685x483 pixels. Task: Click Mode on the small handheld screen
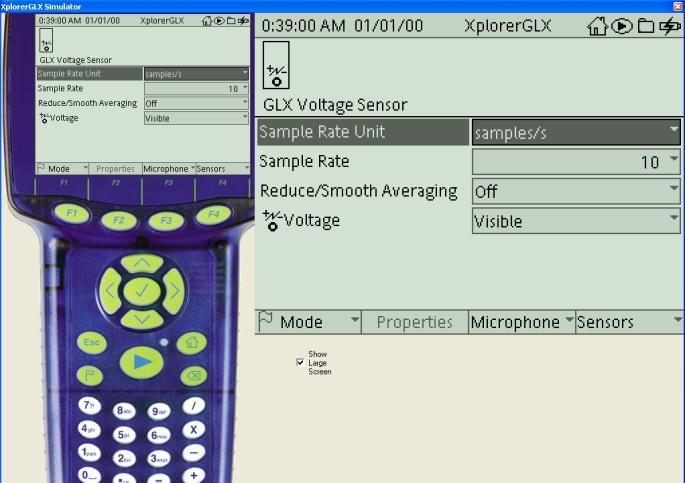tap(62, 169)
